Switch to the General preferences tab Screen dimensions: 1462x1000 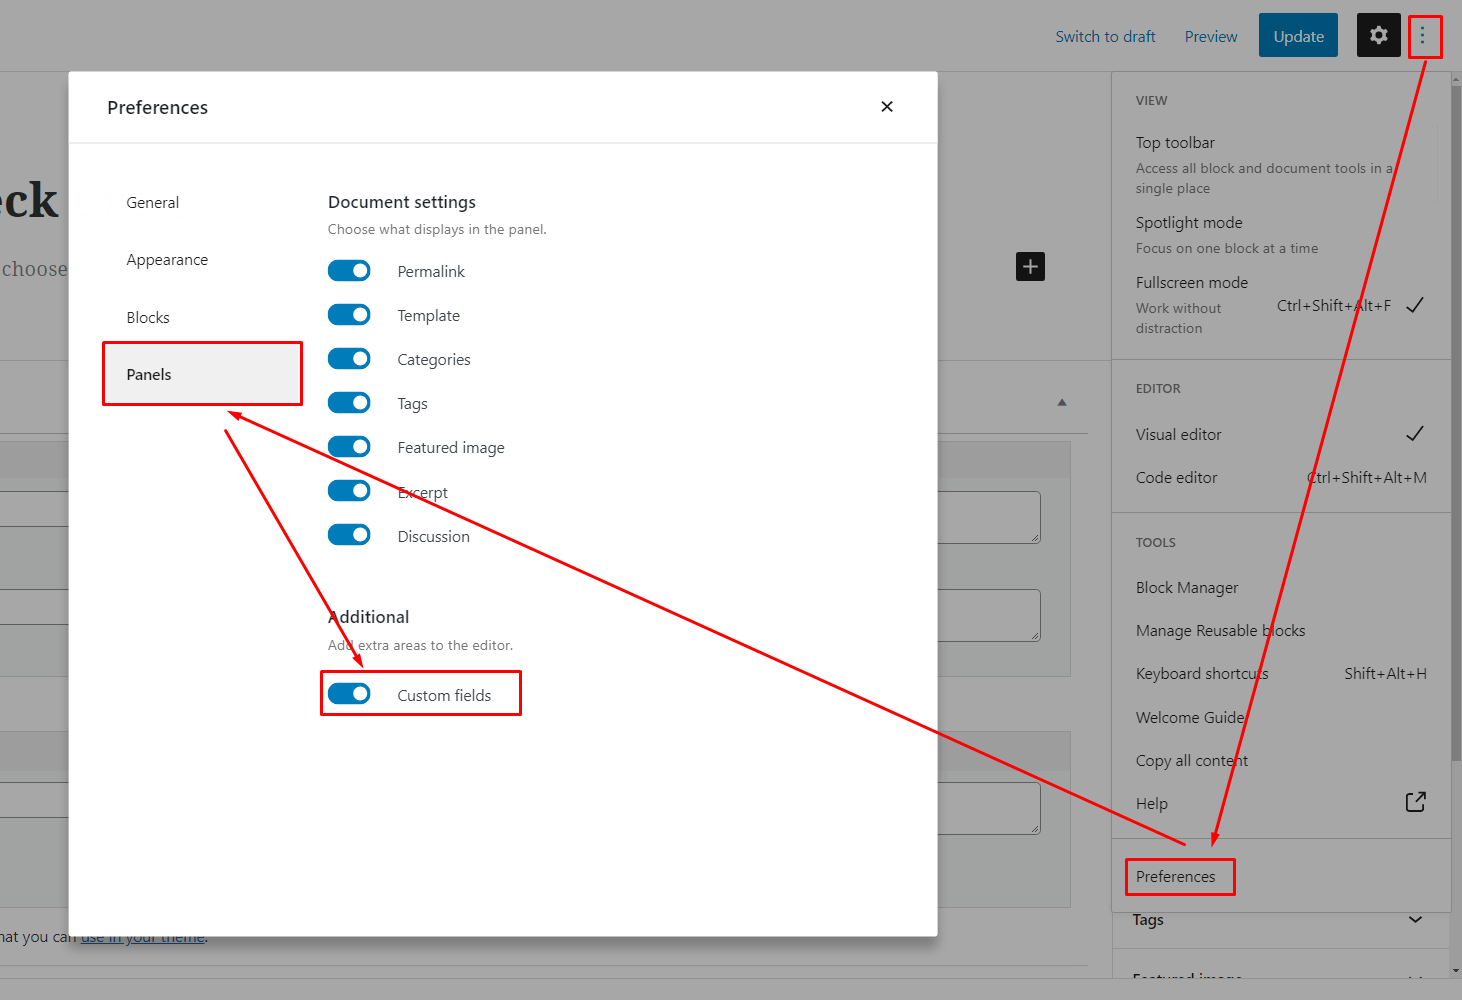coord(153,203)
